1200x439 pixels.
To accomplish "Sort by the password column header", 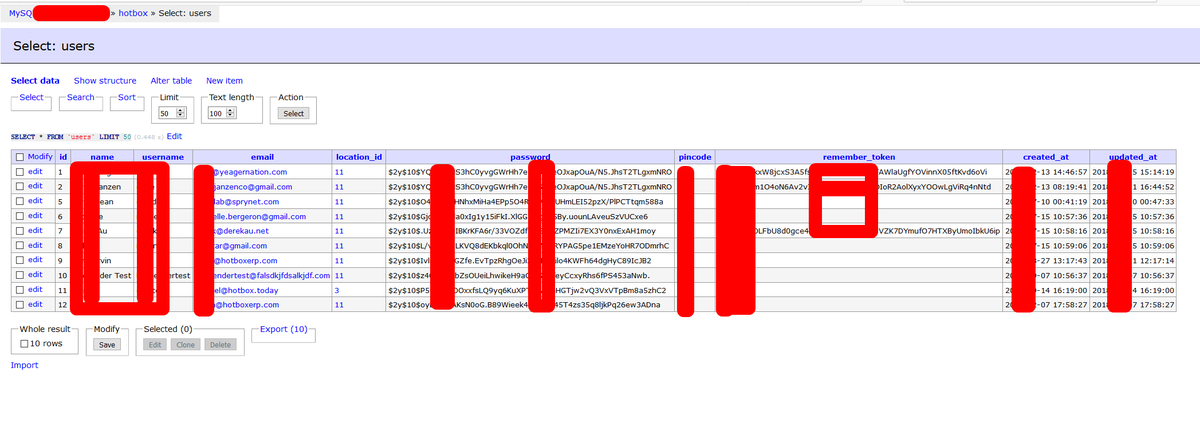I will [x=531, y=157].
